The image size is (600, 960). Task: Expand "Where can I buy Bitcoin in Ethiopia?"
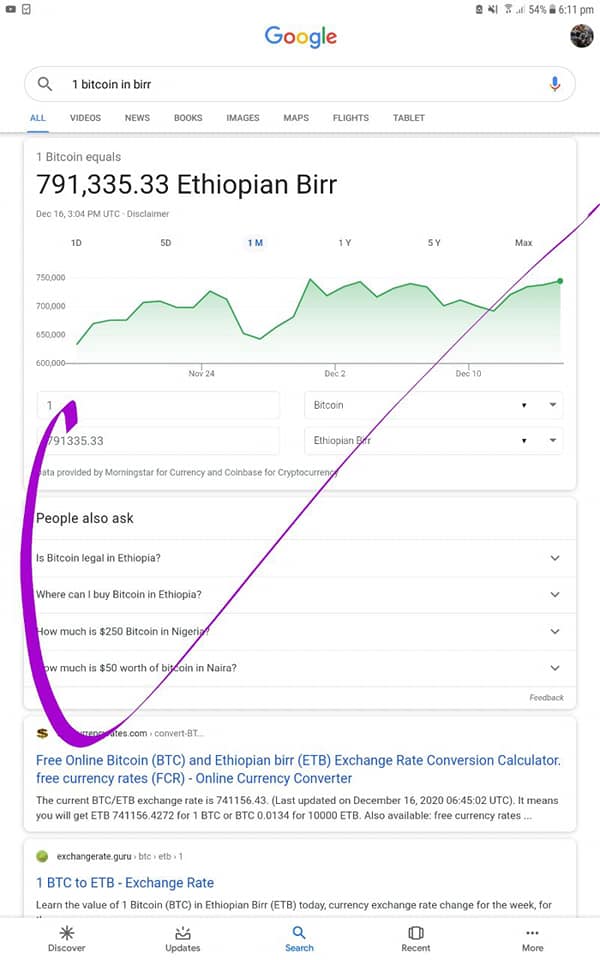(300, 594)
